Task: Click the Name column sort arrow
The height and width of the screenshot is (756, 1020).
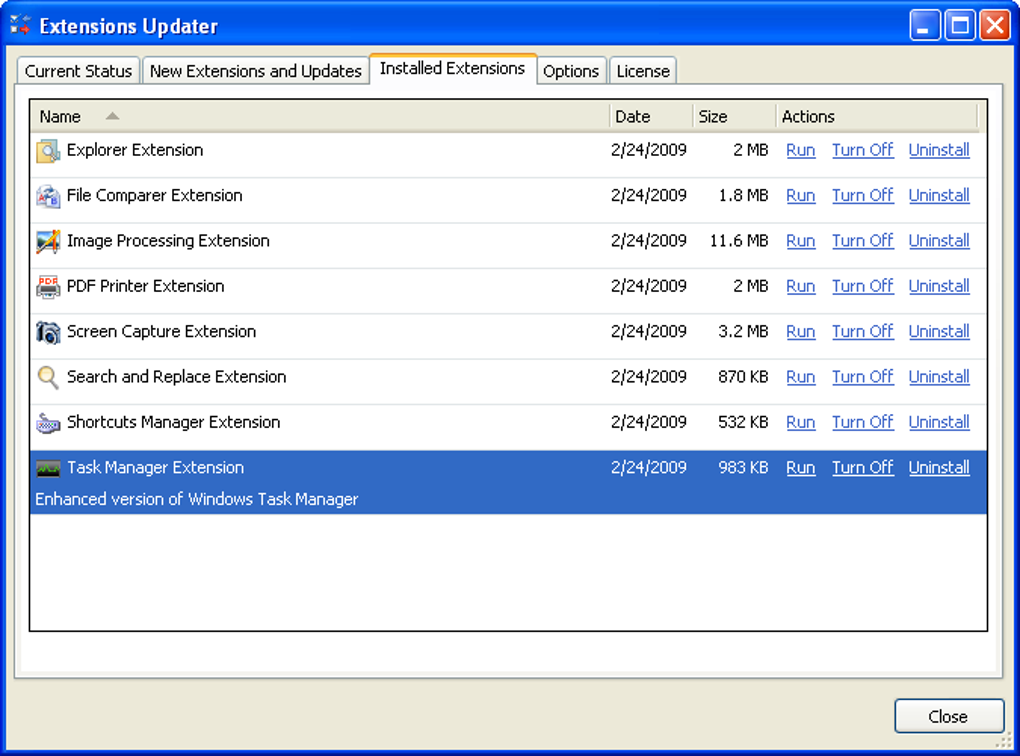Action: [110, 116]
